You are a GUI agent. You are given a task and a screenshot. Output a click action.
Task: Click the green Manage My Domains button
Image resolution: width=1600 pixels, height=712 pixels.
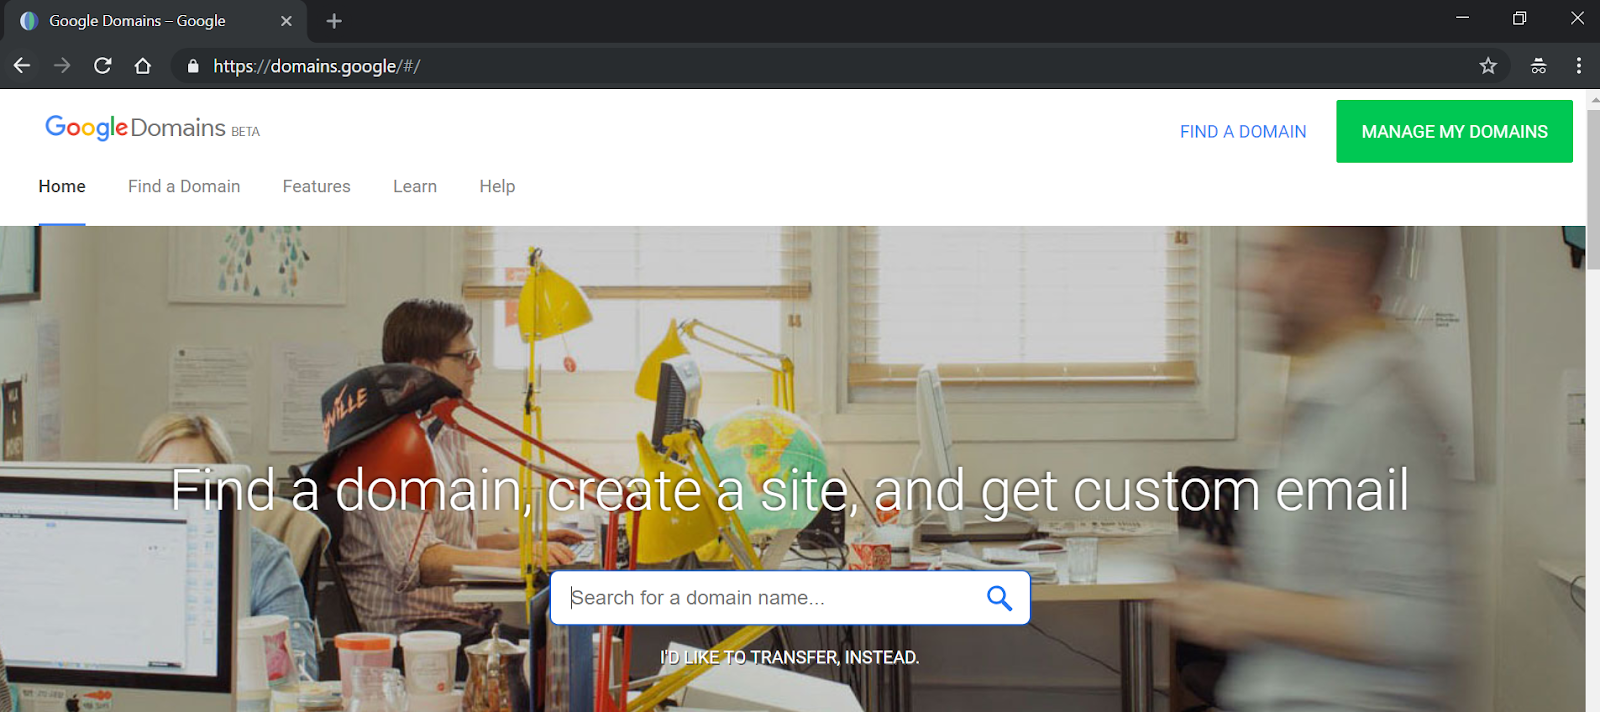[1454, 131]
